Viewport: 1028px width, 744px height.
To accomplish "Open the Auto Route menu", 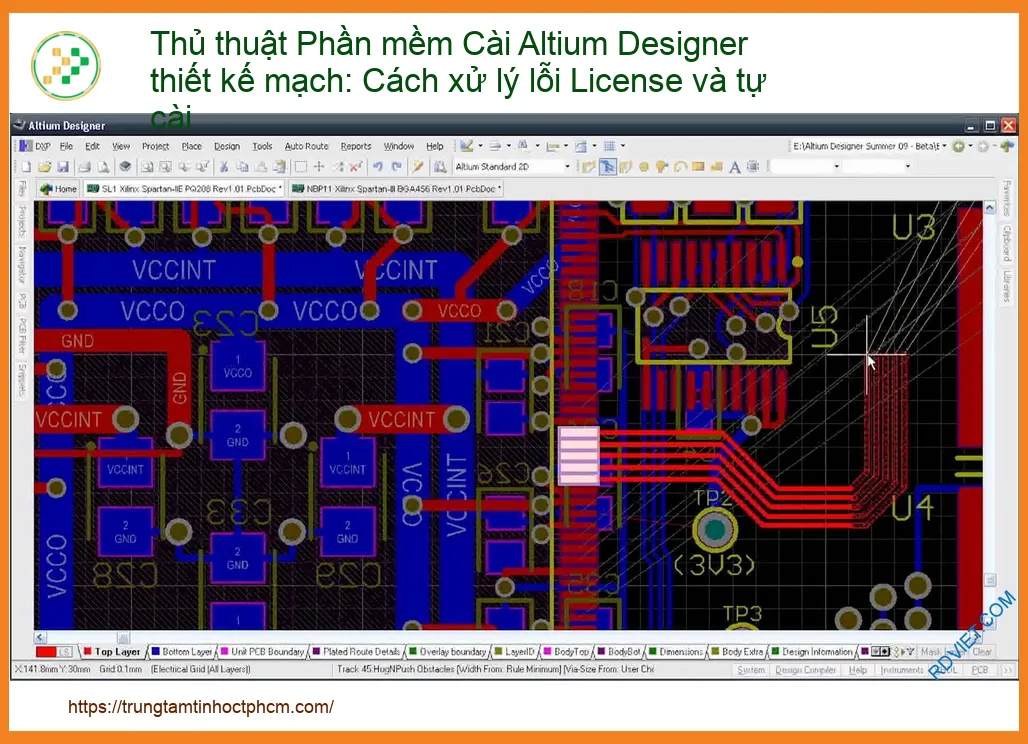I will coord(306,146).
